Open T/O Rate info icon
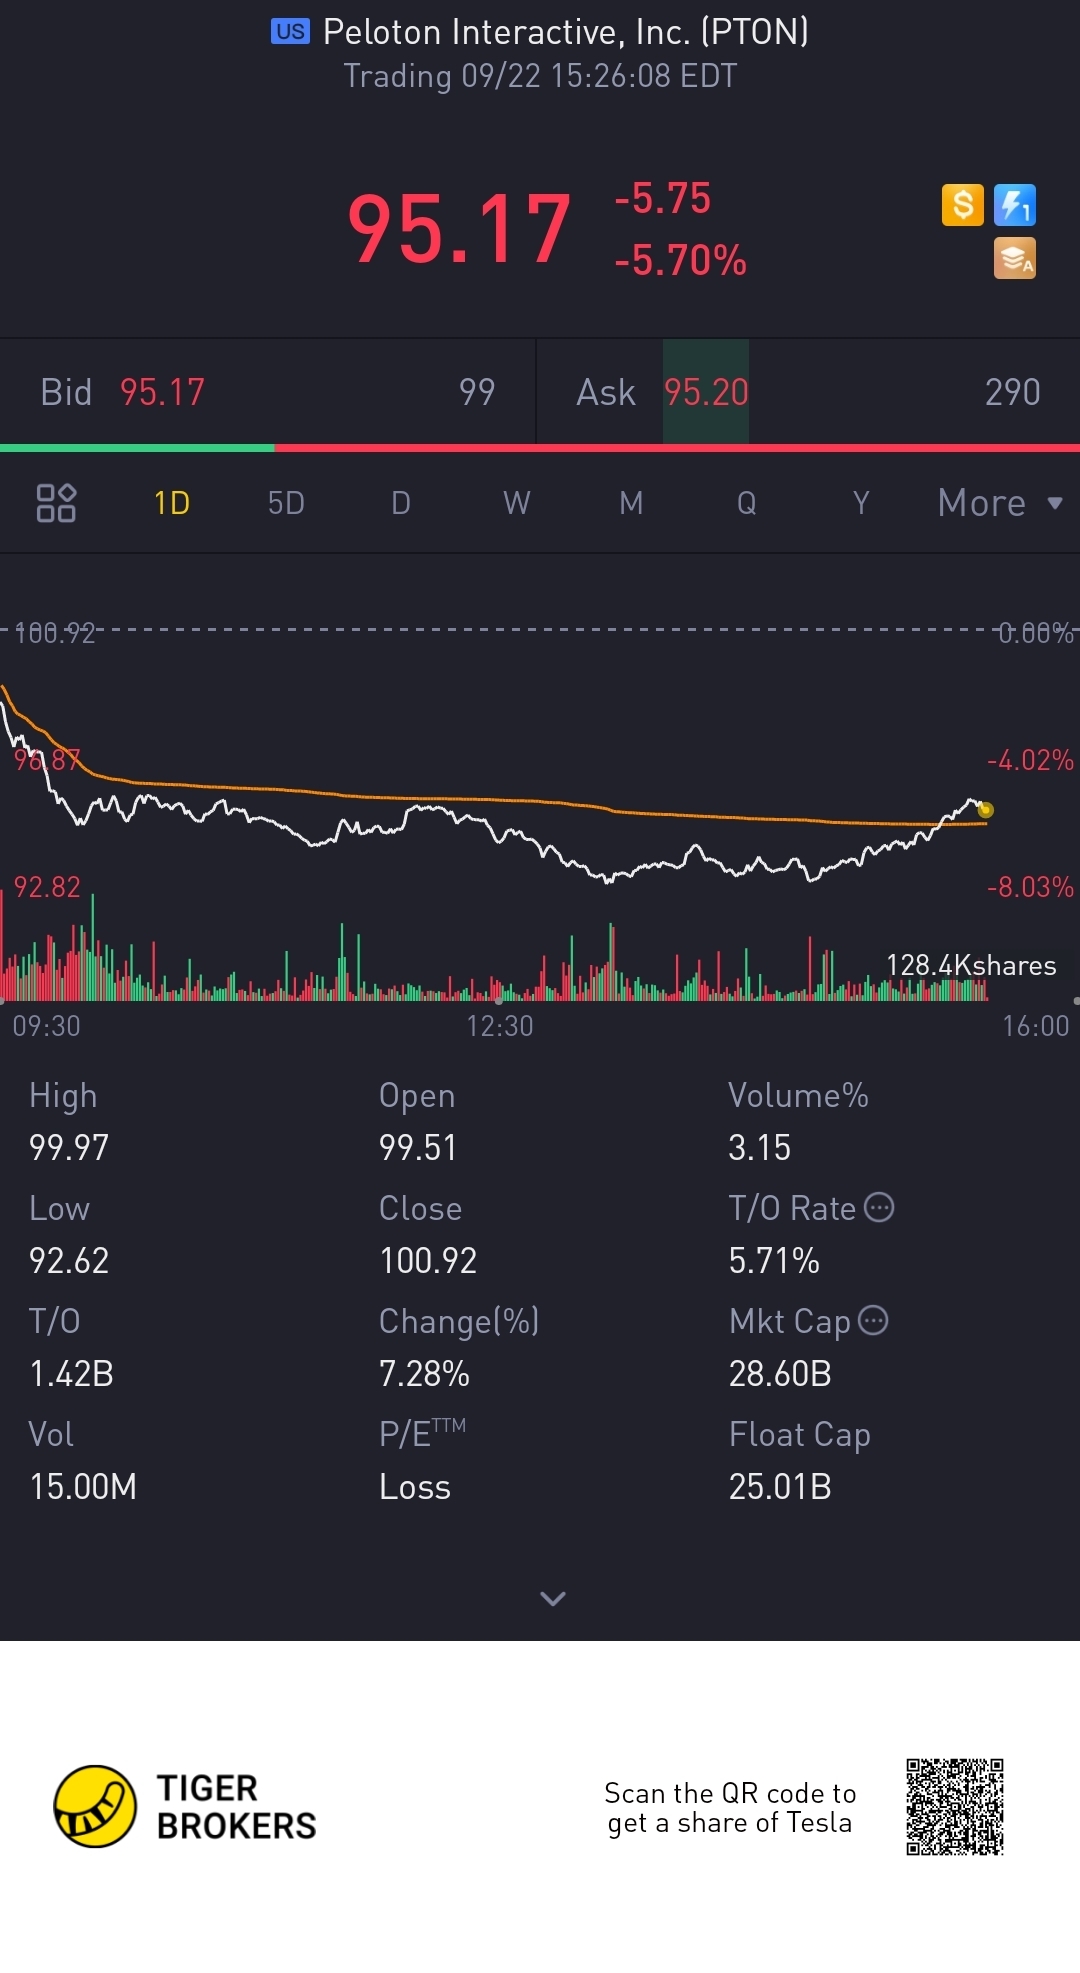 point(878,1208)
